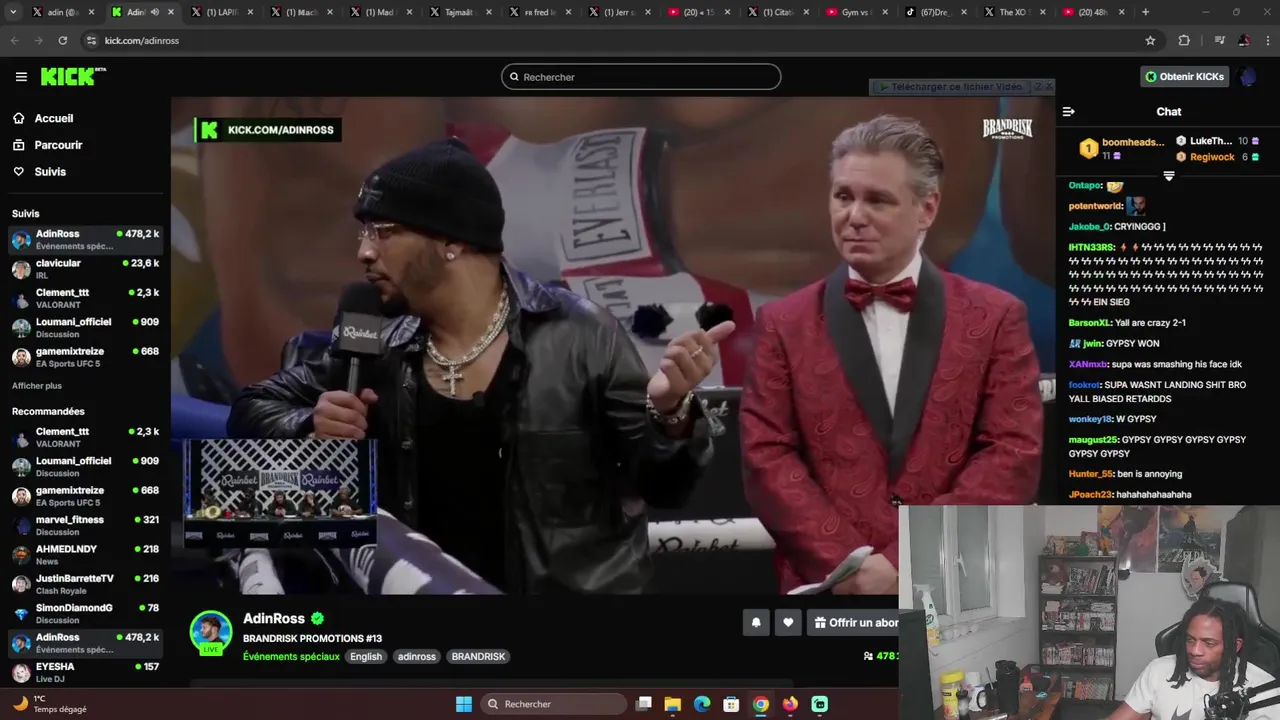1280x720 pixels.
Task: Mute the audio on Kick tab
Action: pos(154,12)
